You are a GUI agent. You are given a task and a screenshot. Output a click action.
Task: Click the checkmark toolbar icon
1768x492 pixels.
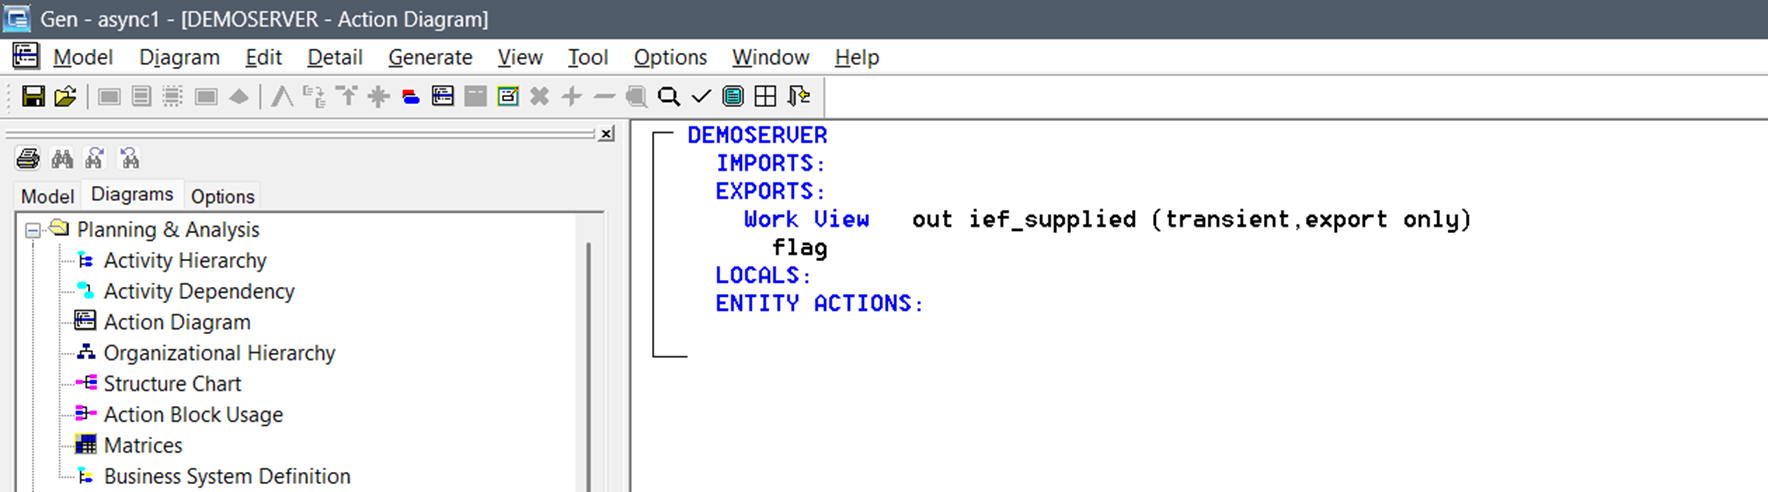(x=701, y=96)
